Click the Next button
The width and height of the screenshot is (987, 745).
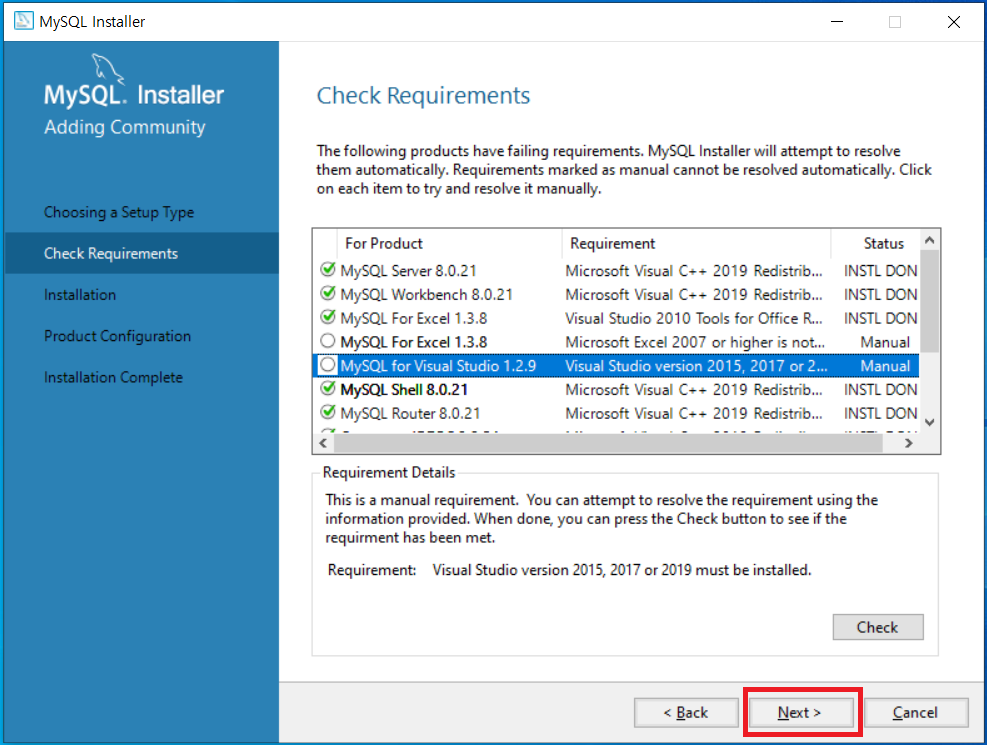[x=799, y=712]
